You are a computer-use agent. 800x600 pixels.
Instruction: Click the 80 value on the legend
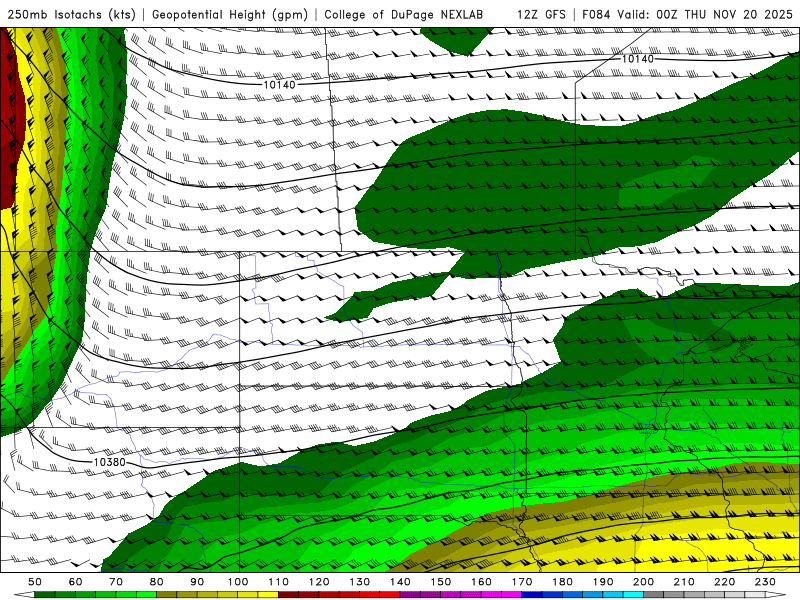157,582
